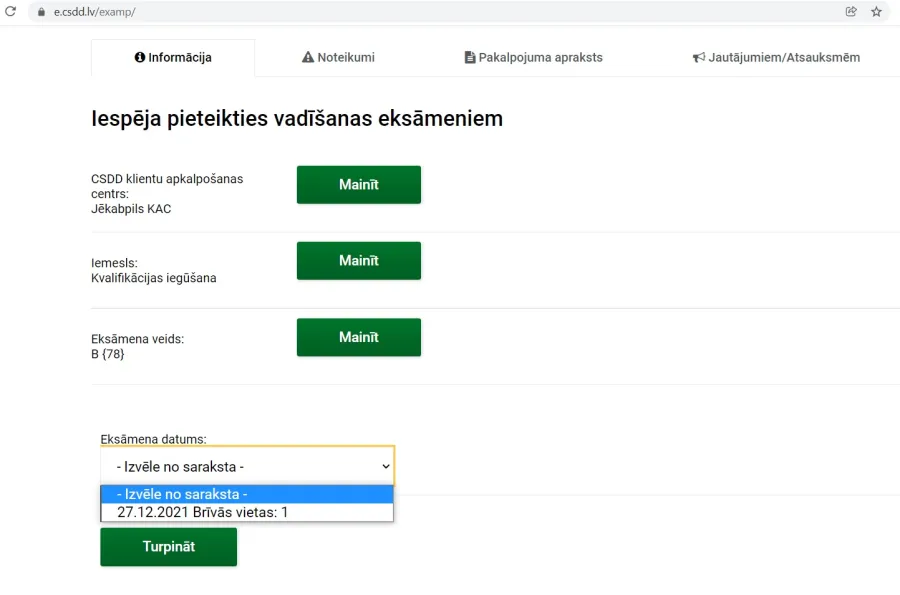Continue with the Turpināt button
The image size is (900, 595).
coord(169,547)
